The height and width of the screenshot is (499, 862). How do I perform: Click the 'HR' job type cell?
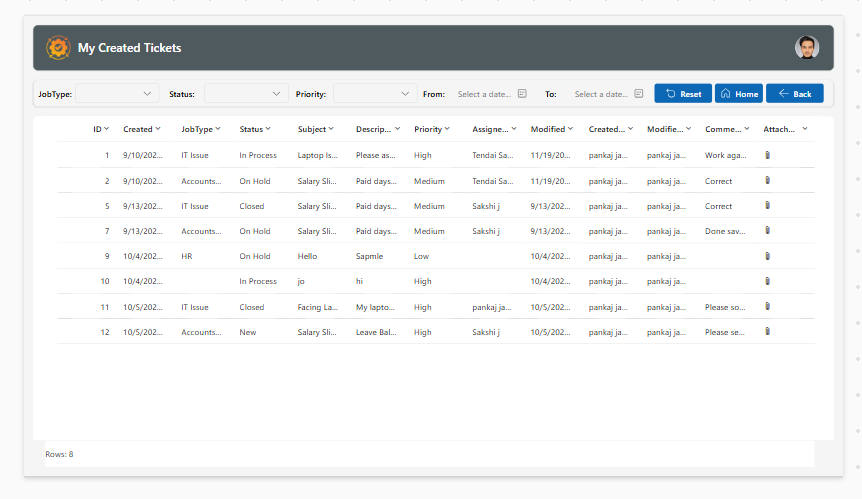point(187,256)
